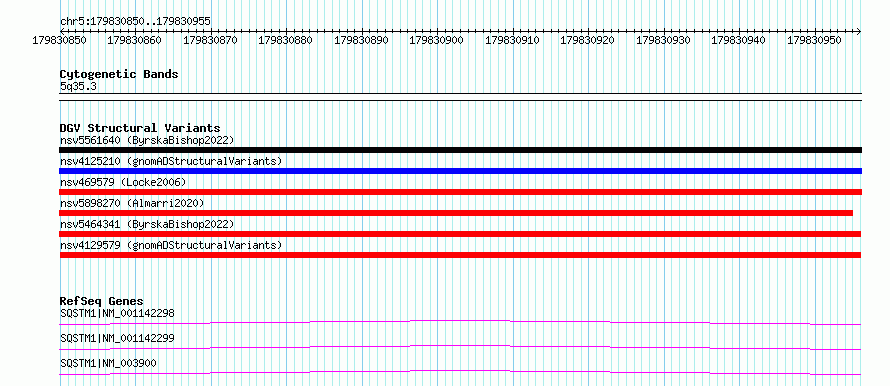Image resolution: width=890 pixels, height=386 pixels.
Task: Select ruler position 179830930
Action: coord(663,40)
